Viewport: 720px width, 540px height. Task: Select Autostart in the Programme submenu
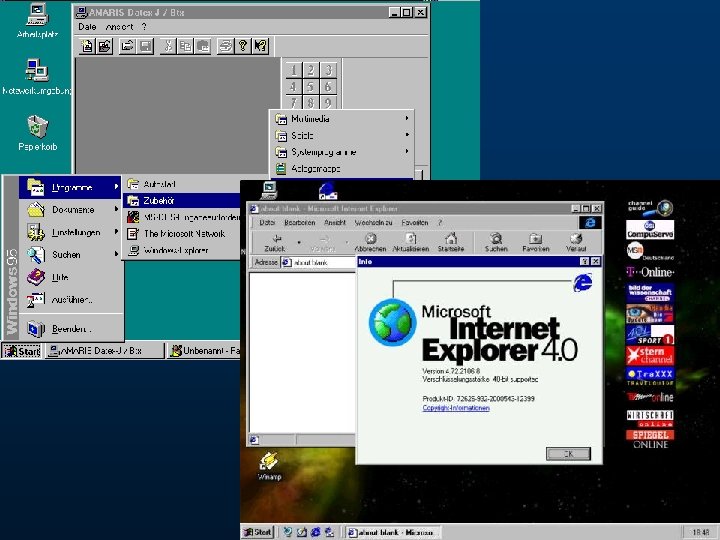(x=182, y=184)
